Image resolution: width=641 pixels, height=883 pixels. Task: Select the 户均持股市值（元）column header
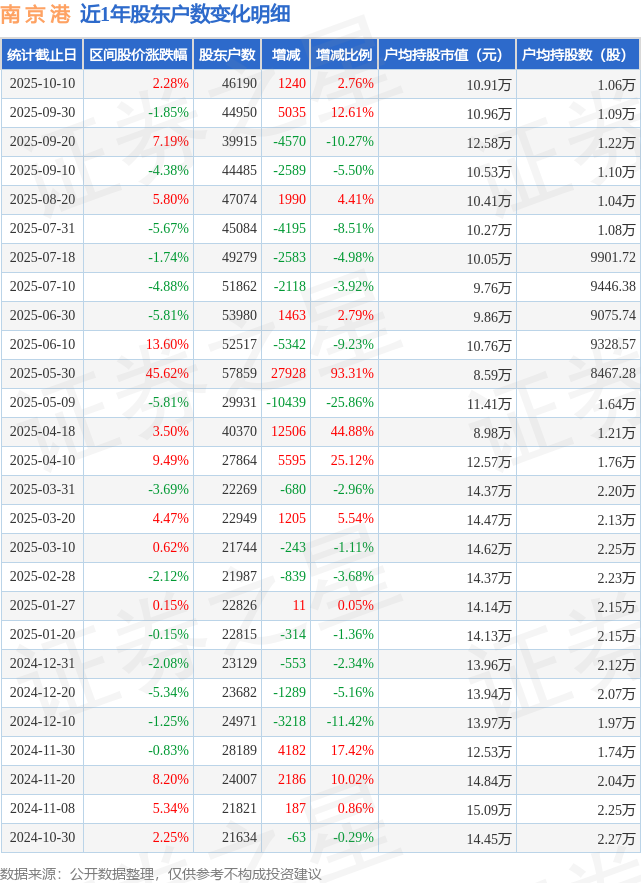pos(445,55)
